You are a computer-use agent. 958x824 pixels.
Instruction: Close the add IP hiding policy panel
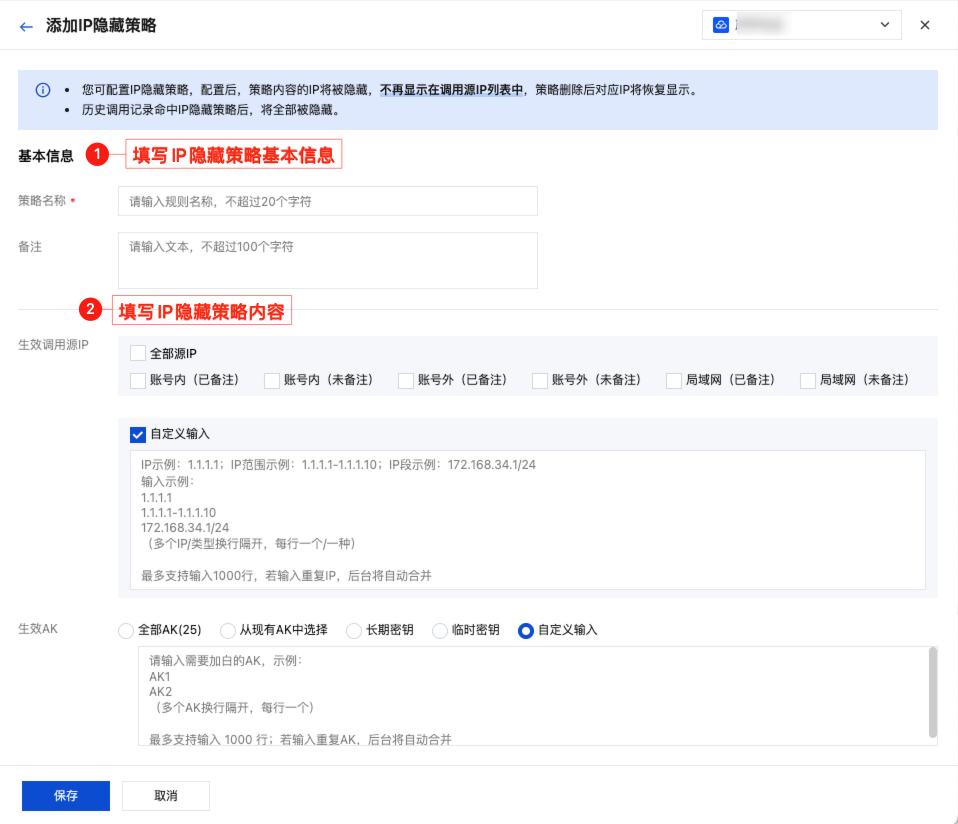pyautogui.click(x=925, y=25)
